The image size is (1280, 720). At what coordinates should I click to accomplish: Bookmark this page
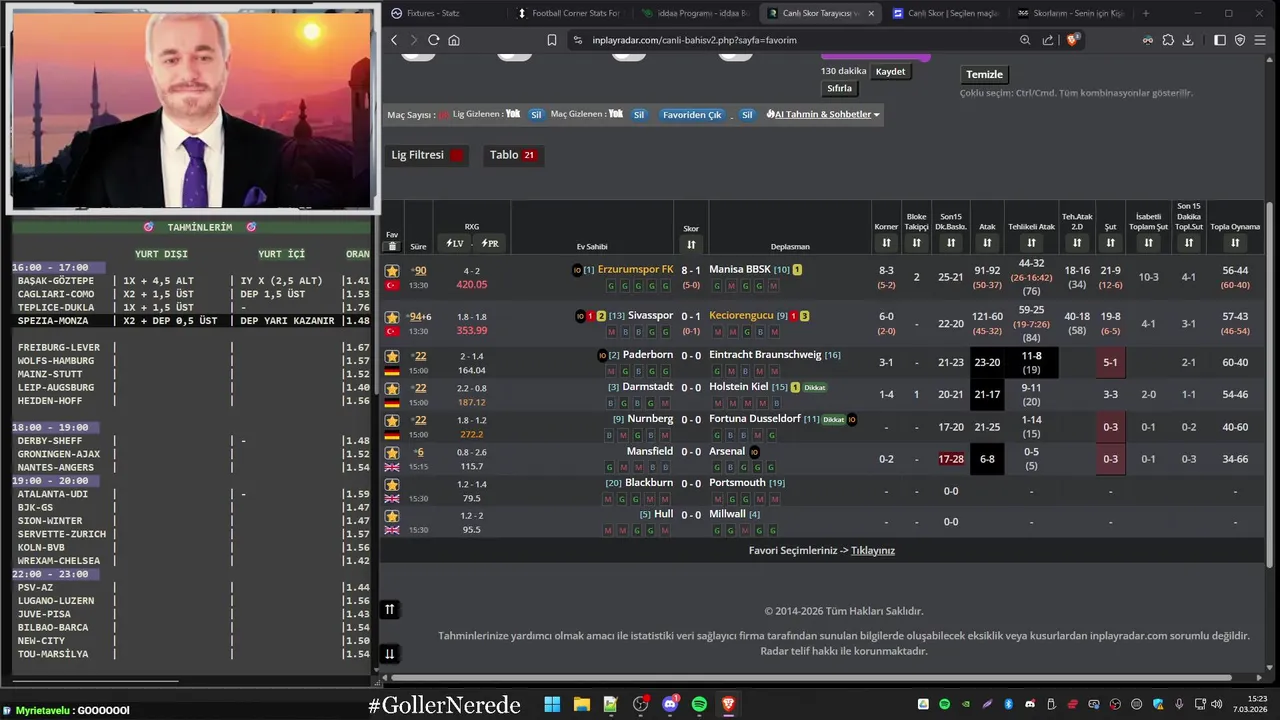click(x=551, y=40)
